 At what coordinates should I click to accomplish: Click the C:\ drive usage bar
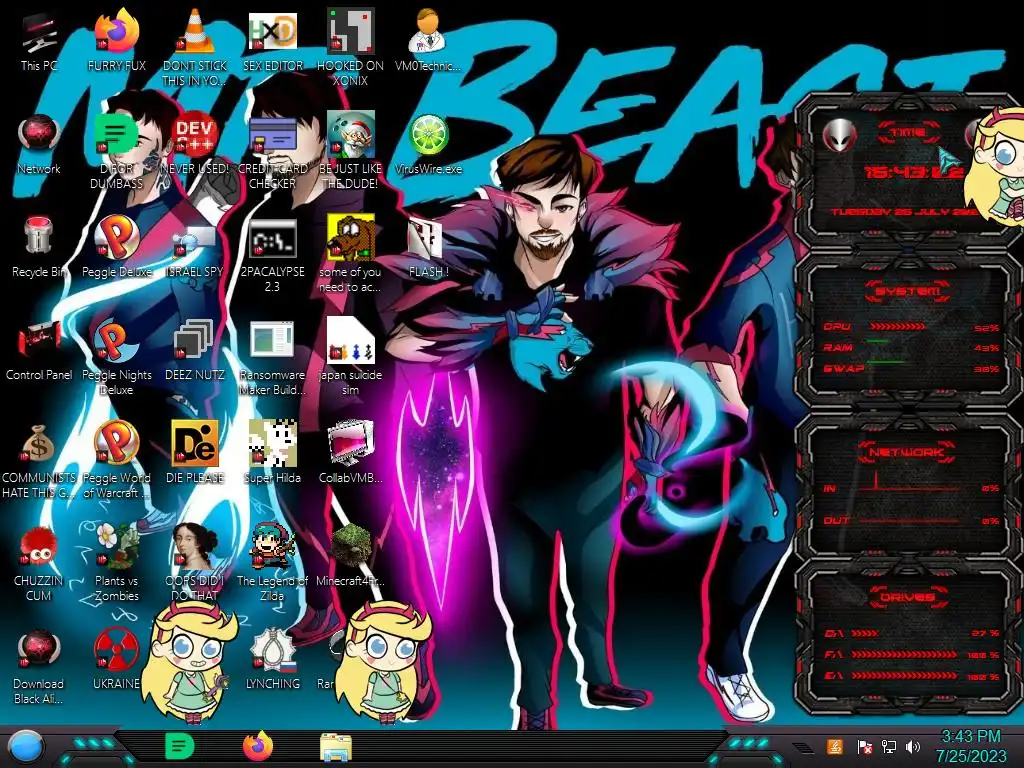[865, 633]
